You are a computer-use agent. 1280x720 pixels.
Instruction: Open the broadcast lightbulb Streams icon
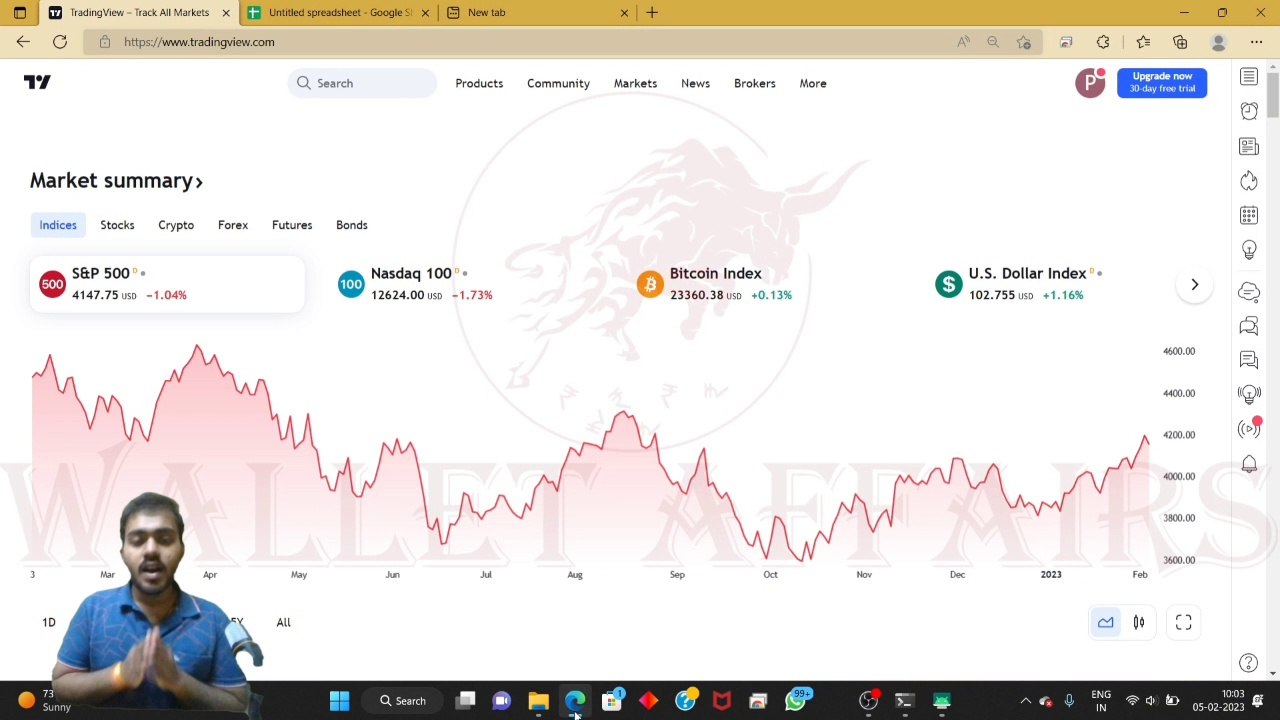click(1249, 394)
